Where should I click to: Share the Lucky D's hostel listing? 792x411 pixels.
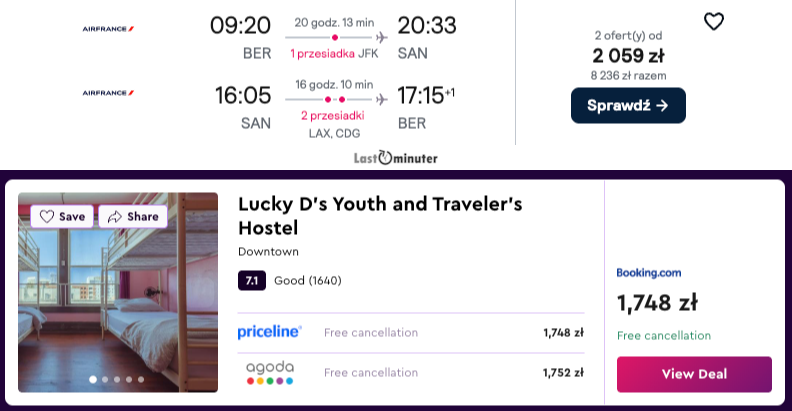(x=133, y=217)
